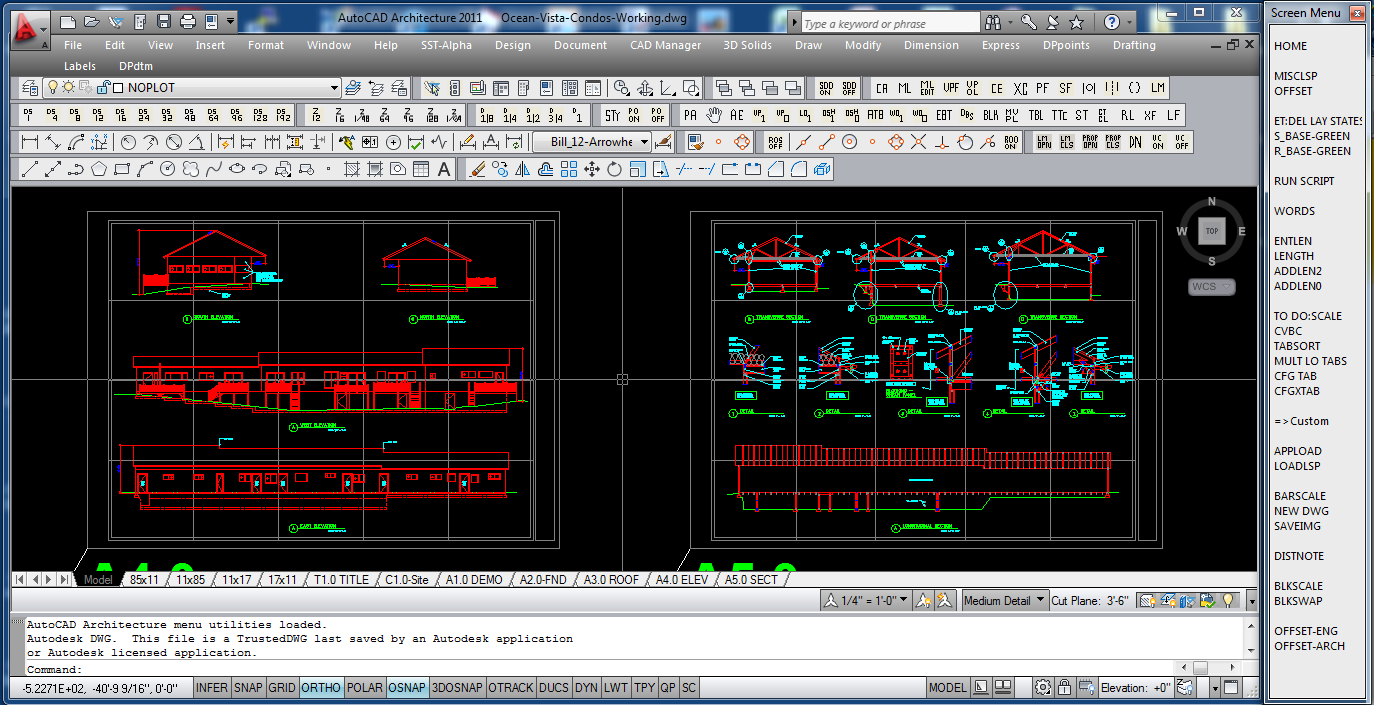The image size is (1374, 705).
Task: Open the binoculars search options arrow
Action: pyautogui.click(x=1010, y=21)
